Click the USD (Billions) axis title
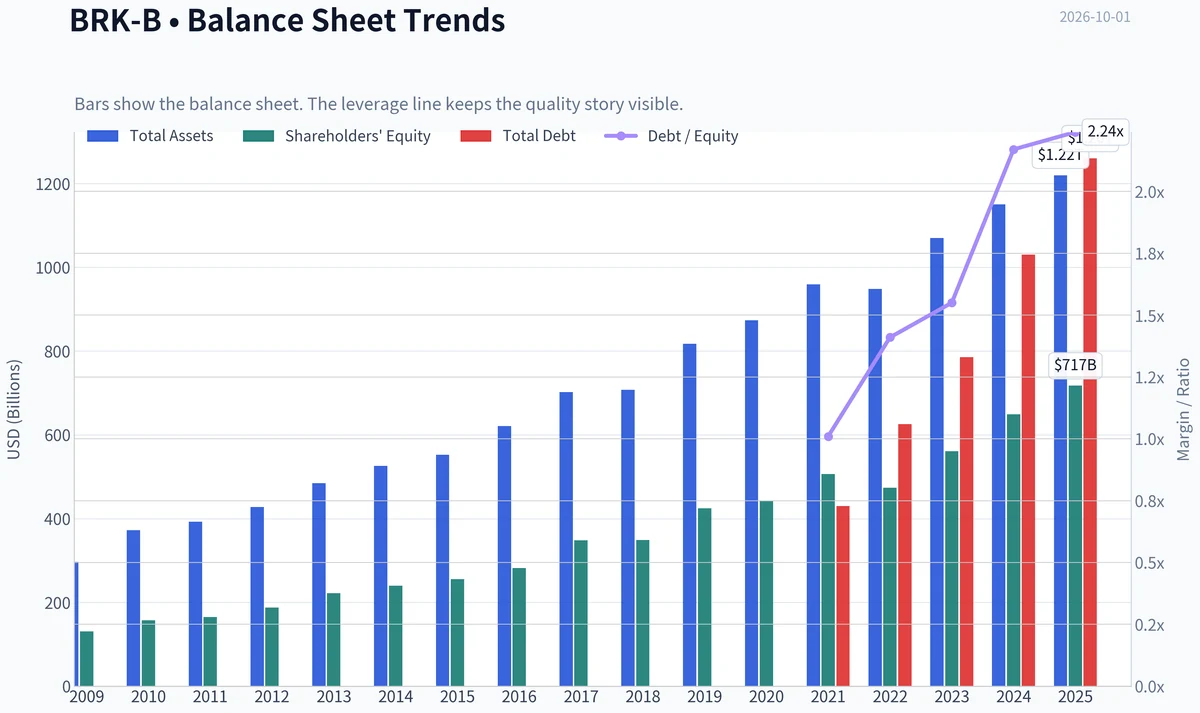1200x713 pixels. tap(14, 409)
